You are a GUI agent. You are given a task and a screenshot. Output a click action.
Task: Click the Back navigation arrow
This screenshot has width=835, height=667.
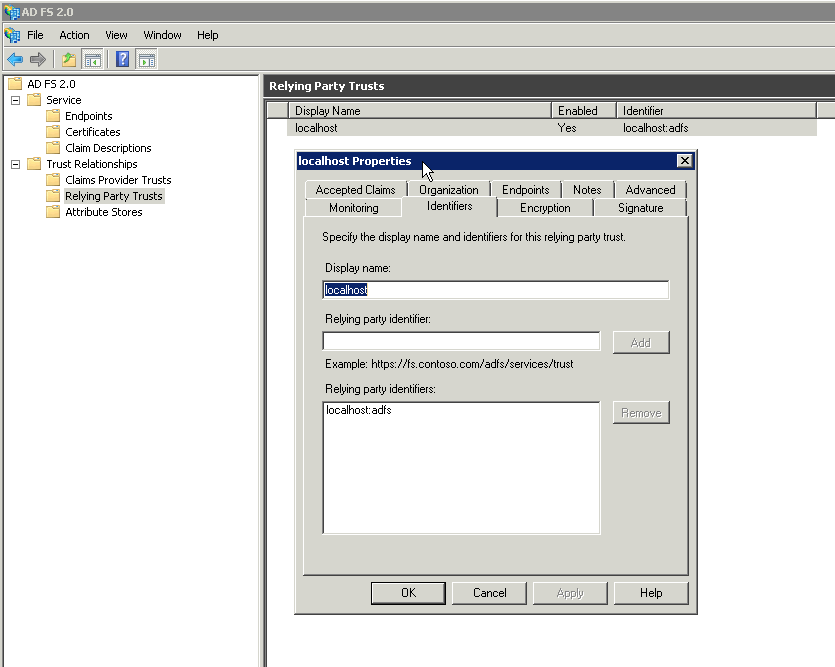pos(14,59)
